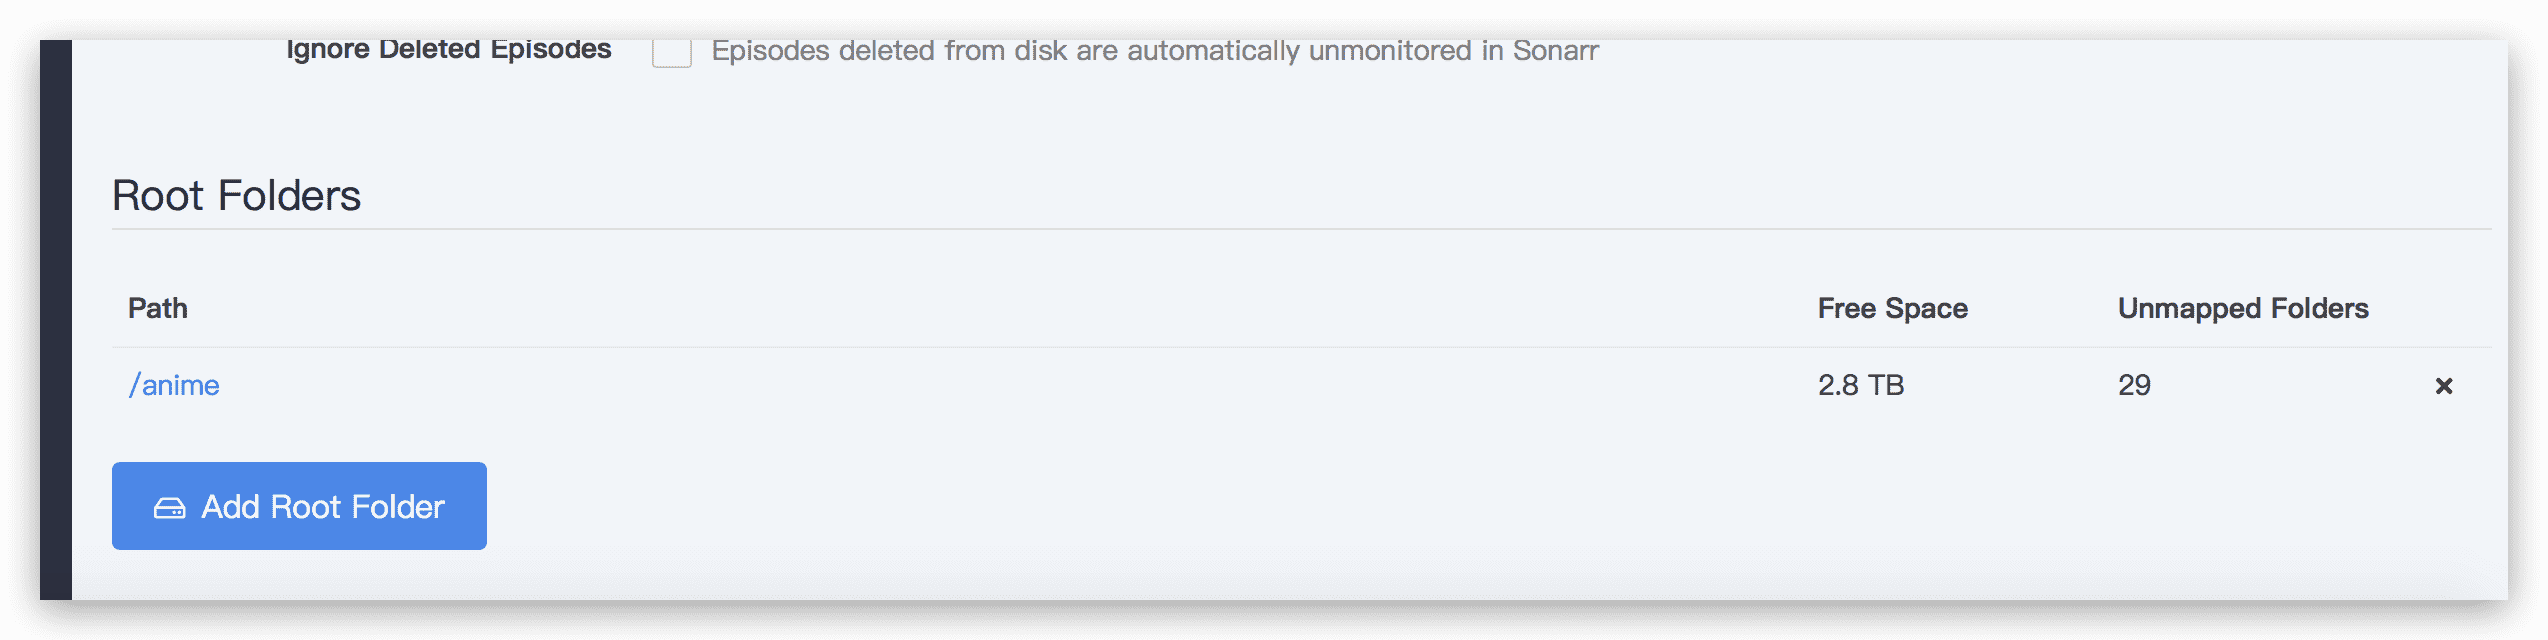Click the Root Folders section heading
The height and width of the screenshot is (640, 2548).
pyautogui.click(x=236, y=195)
